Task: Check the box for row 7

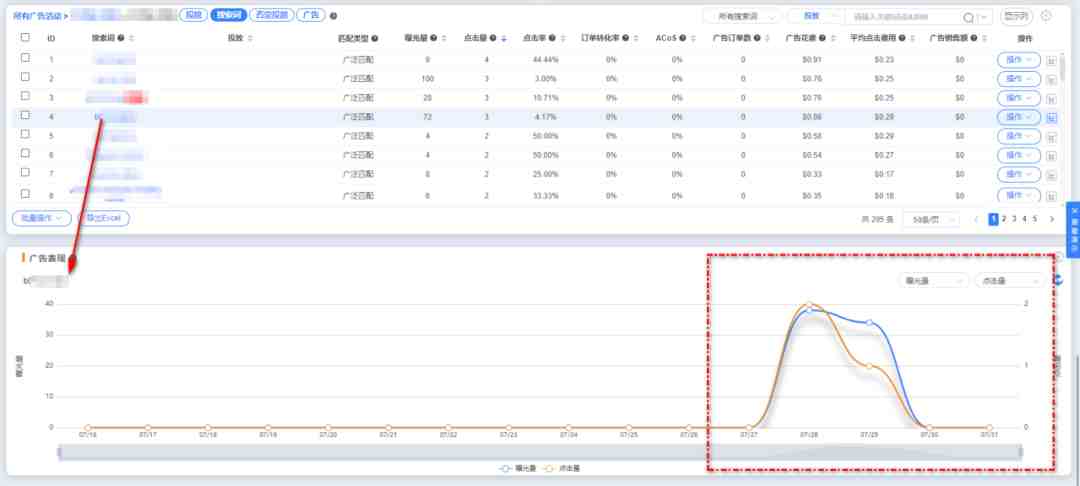Action: click(25, 172)
